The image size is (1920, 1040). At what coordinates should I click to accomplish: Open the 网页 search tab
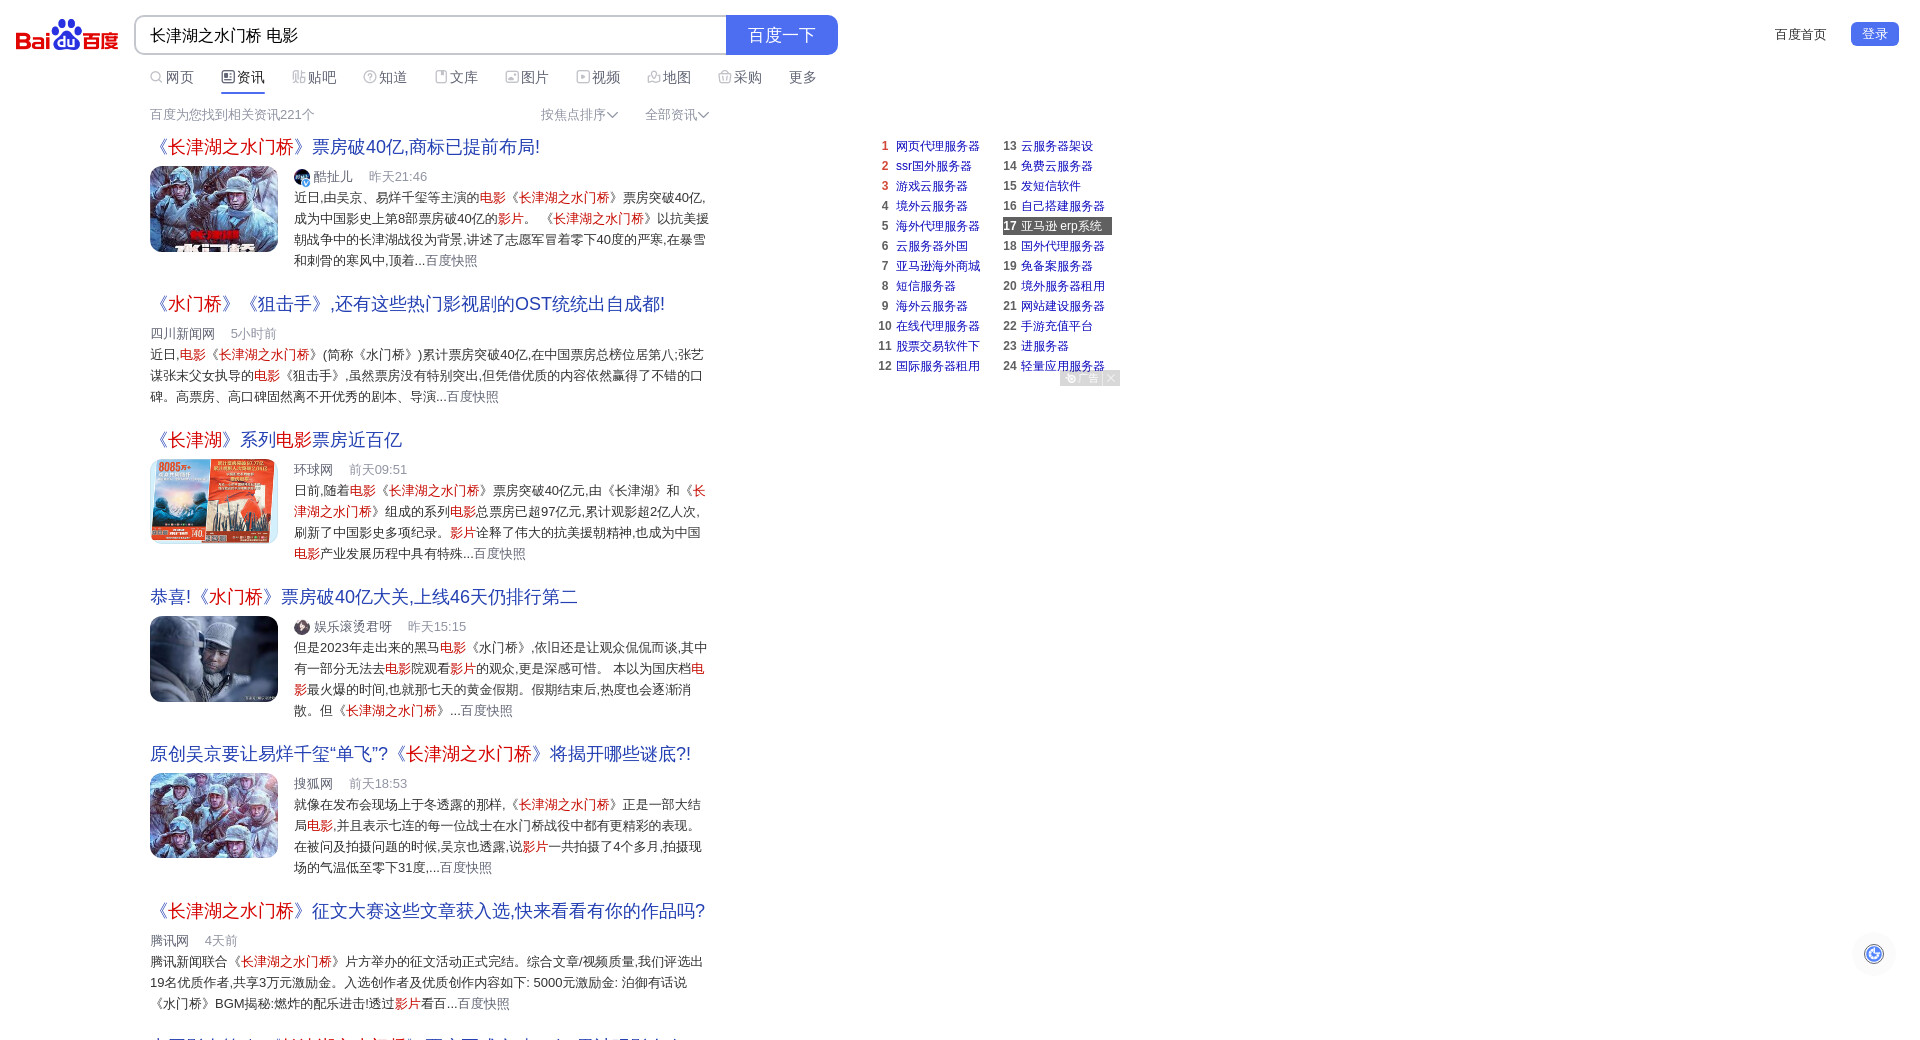coord(172,78)
